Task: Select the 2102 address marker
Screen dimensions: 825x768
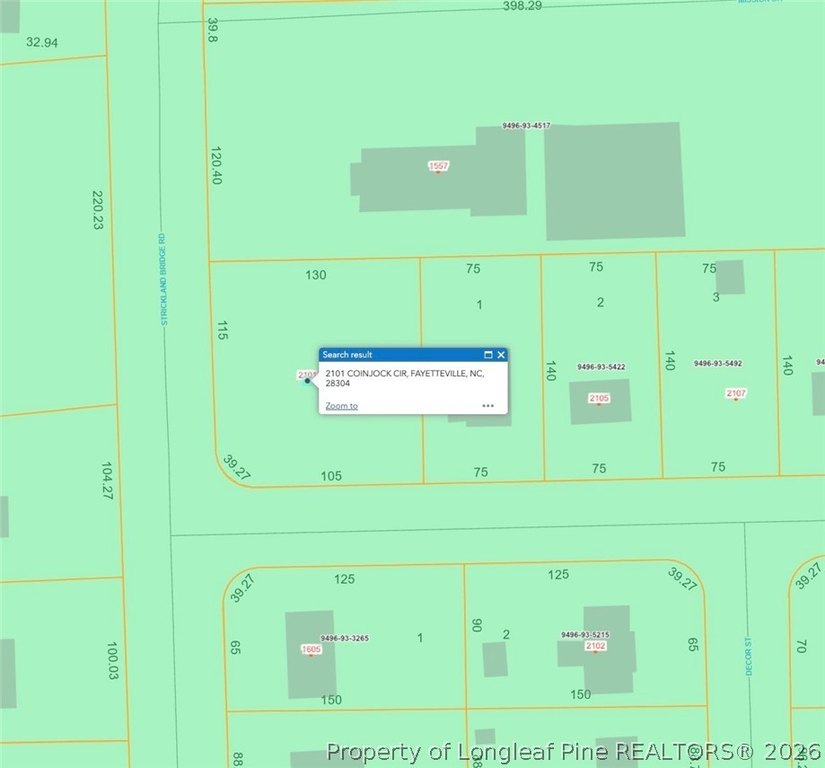Action: [595, 646]
